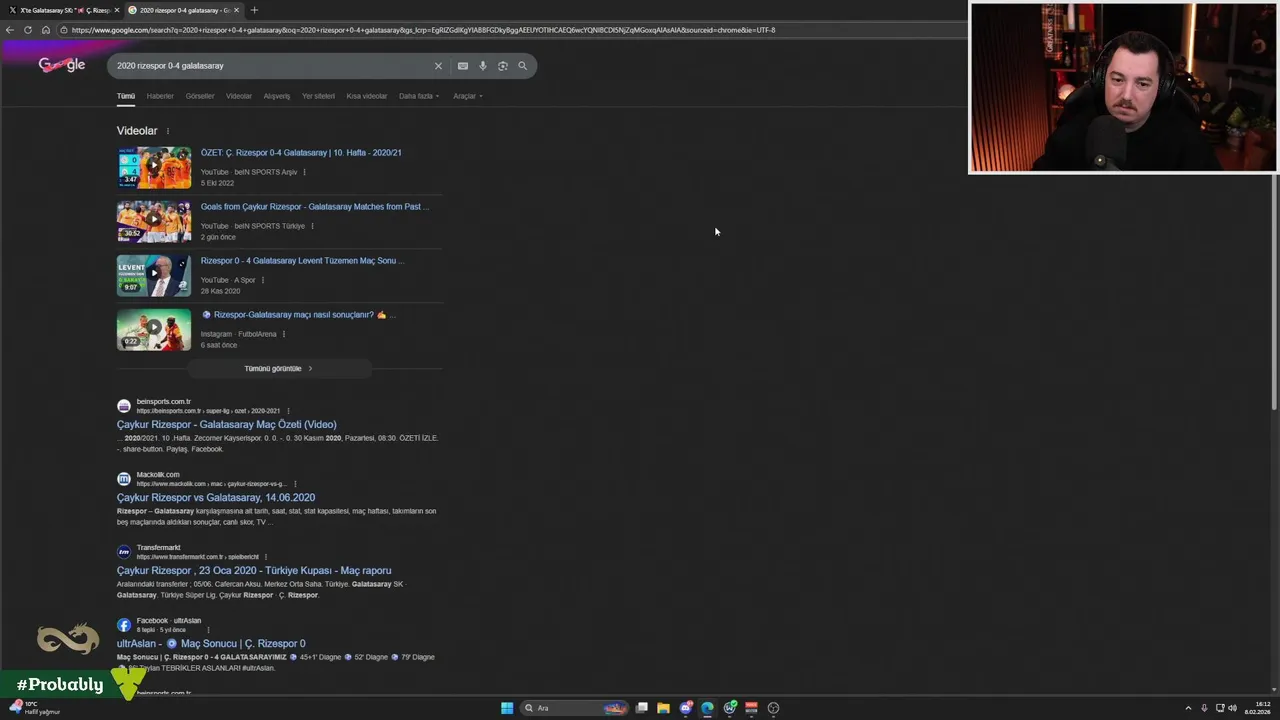Play the 36:52 beIN SPORTS thumbnail
The width and height of the screenshot is (1280, 720).
coord(154,222)
